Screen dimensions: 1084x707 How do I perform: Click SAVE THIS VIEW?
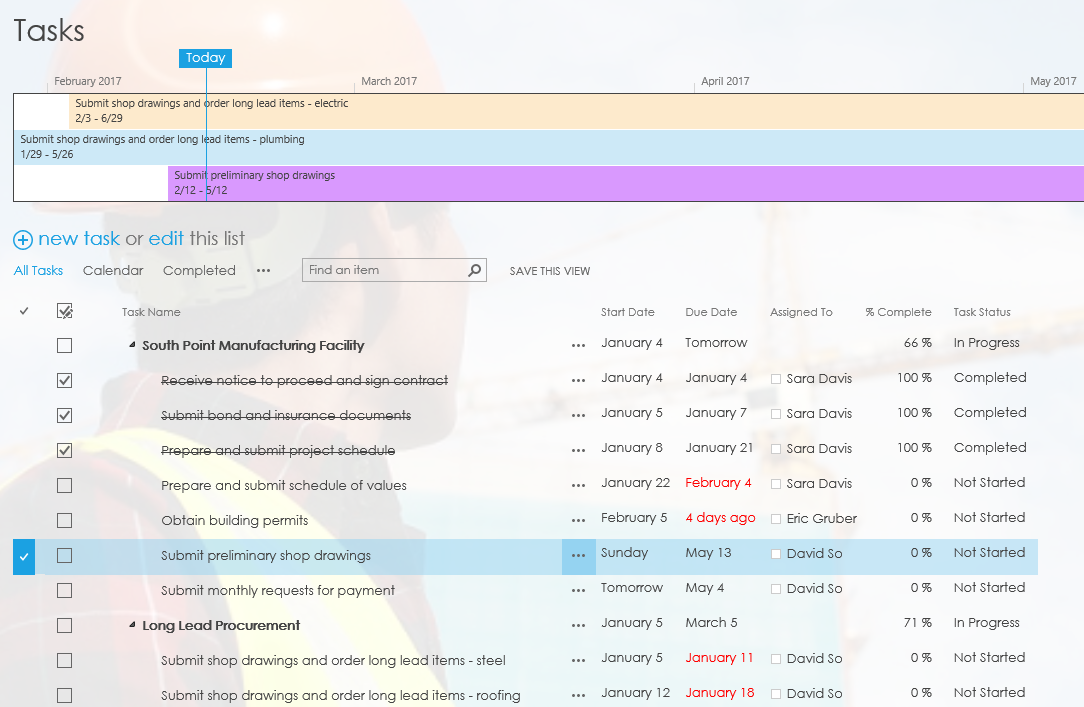tap(550, 271)
